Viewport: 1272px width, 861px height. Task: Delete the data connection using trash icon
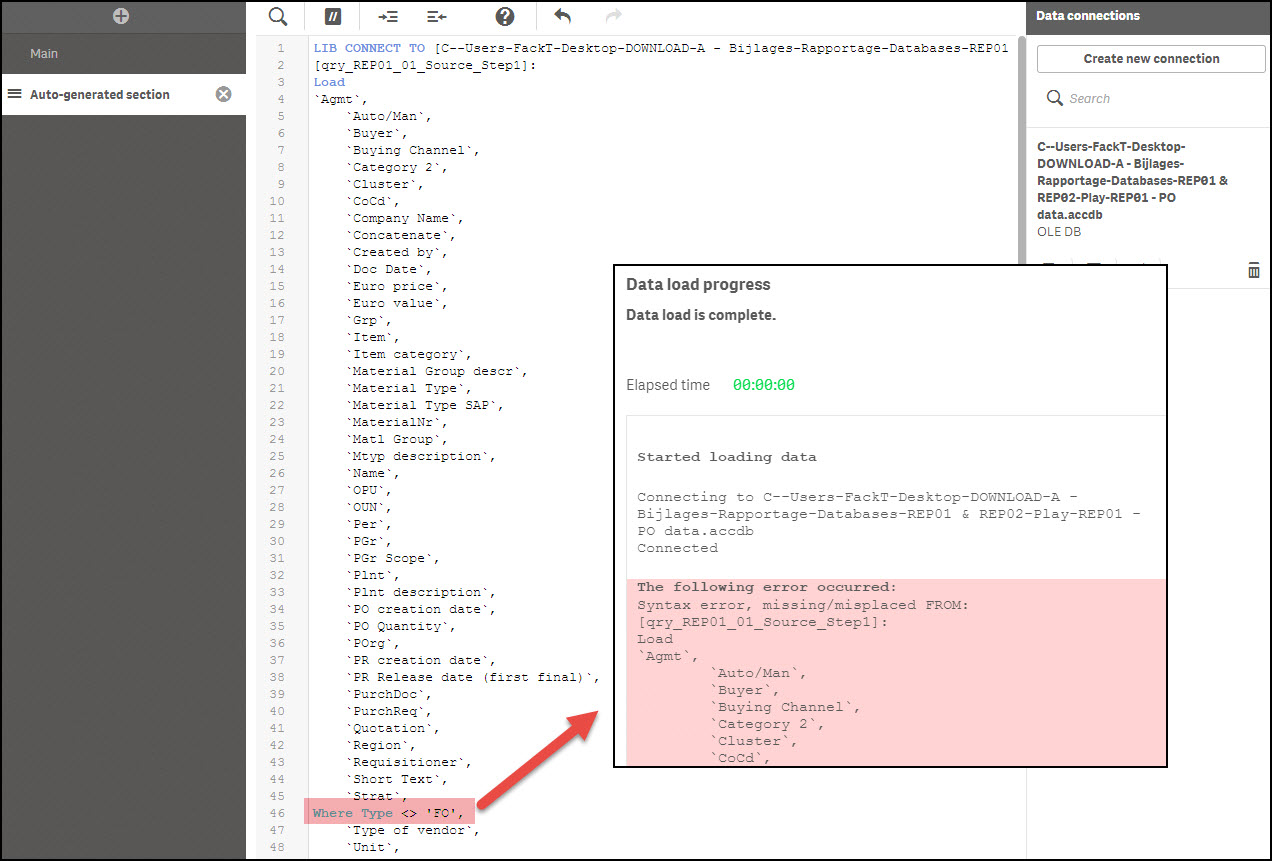point(1253,271)
